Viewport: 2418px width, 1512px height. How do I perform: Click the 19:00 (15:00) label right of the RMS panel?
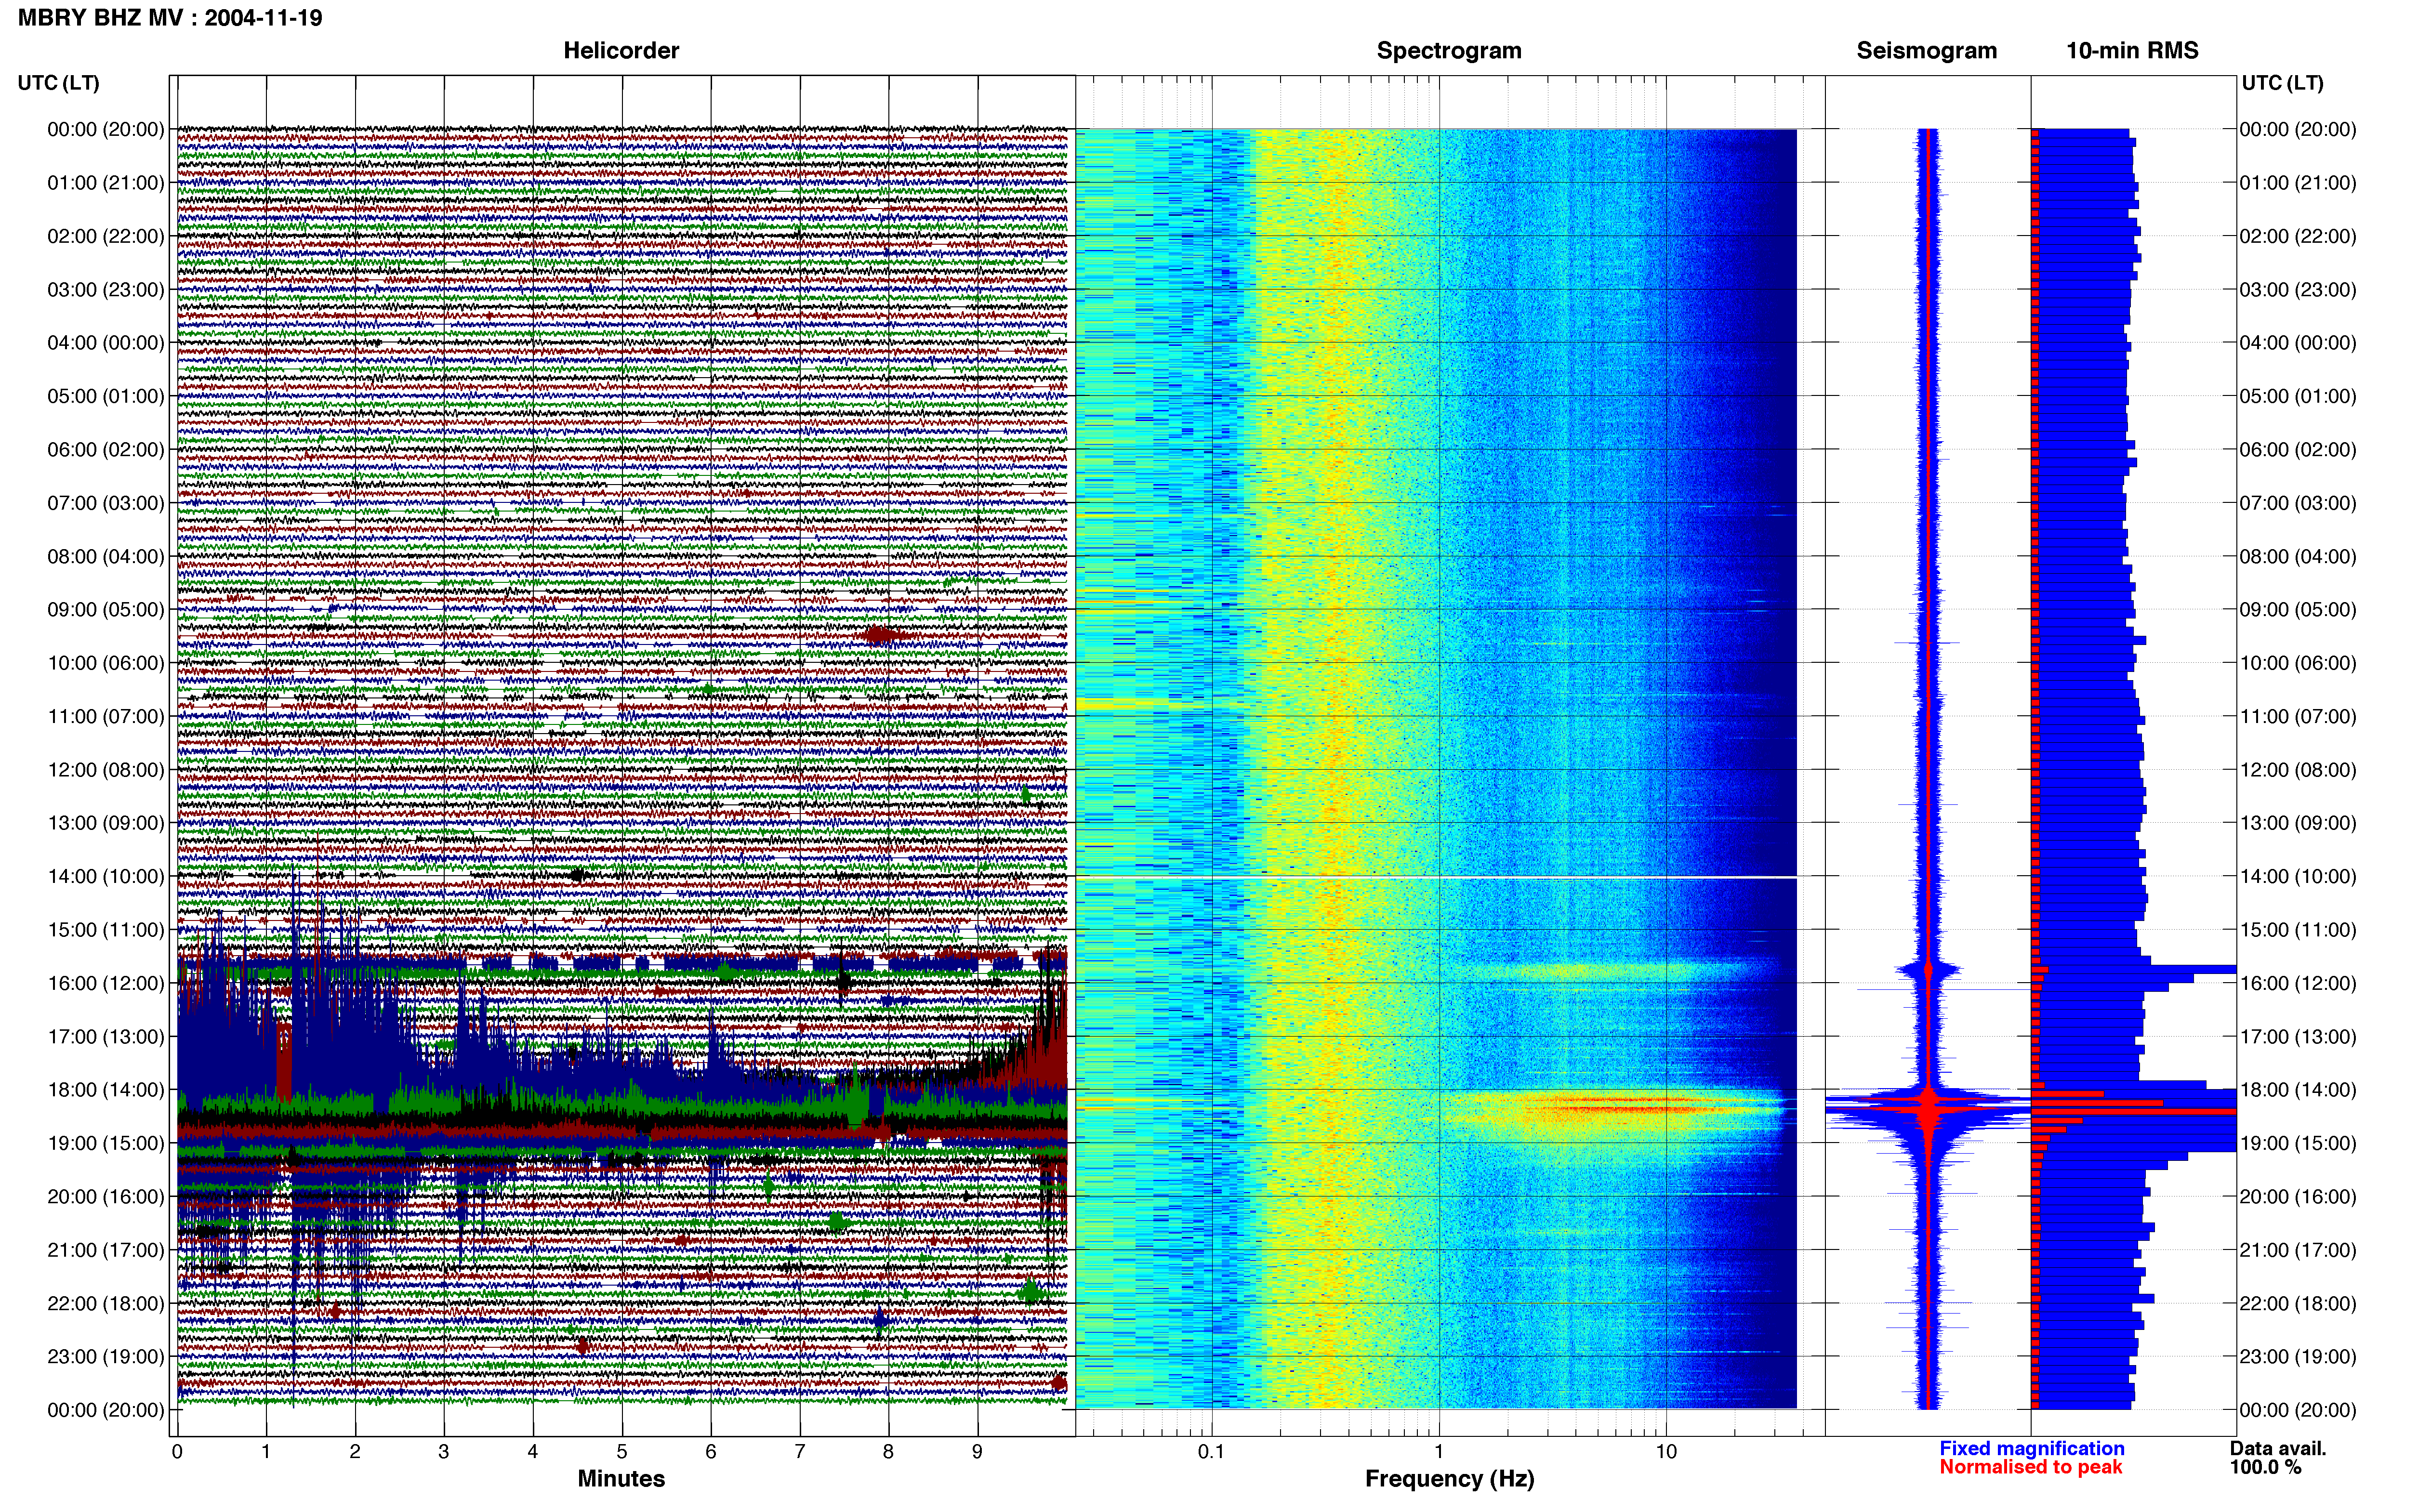2298,1143
